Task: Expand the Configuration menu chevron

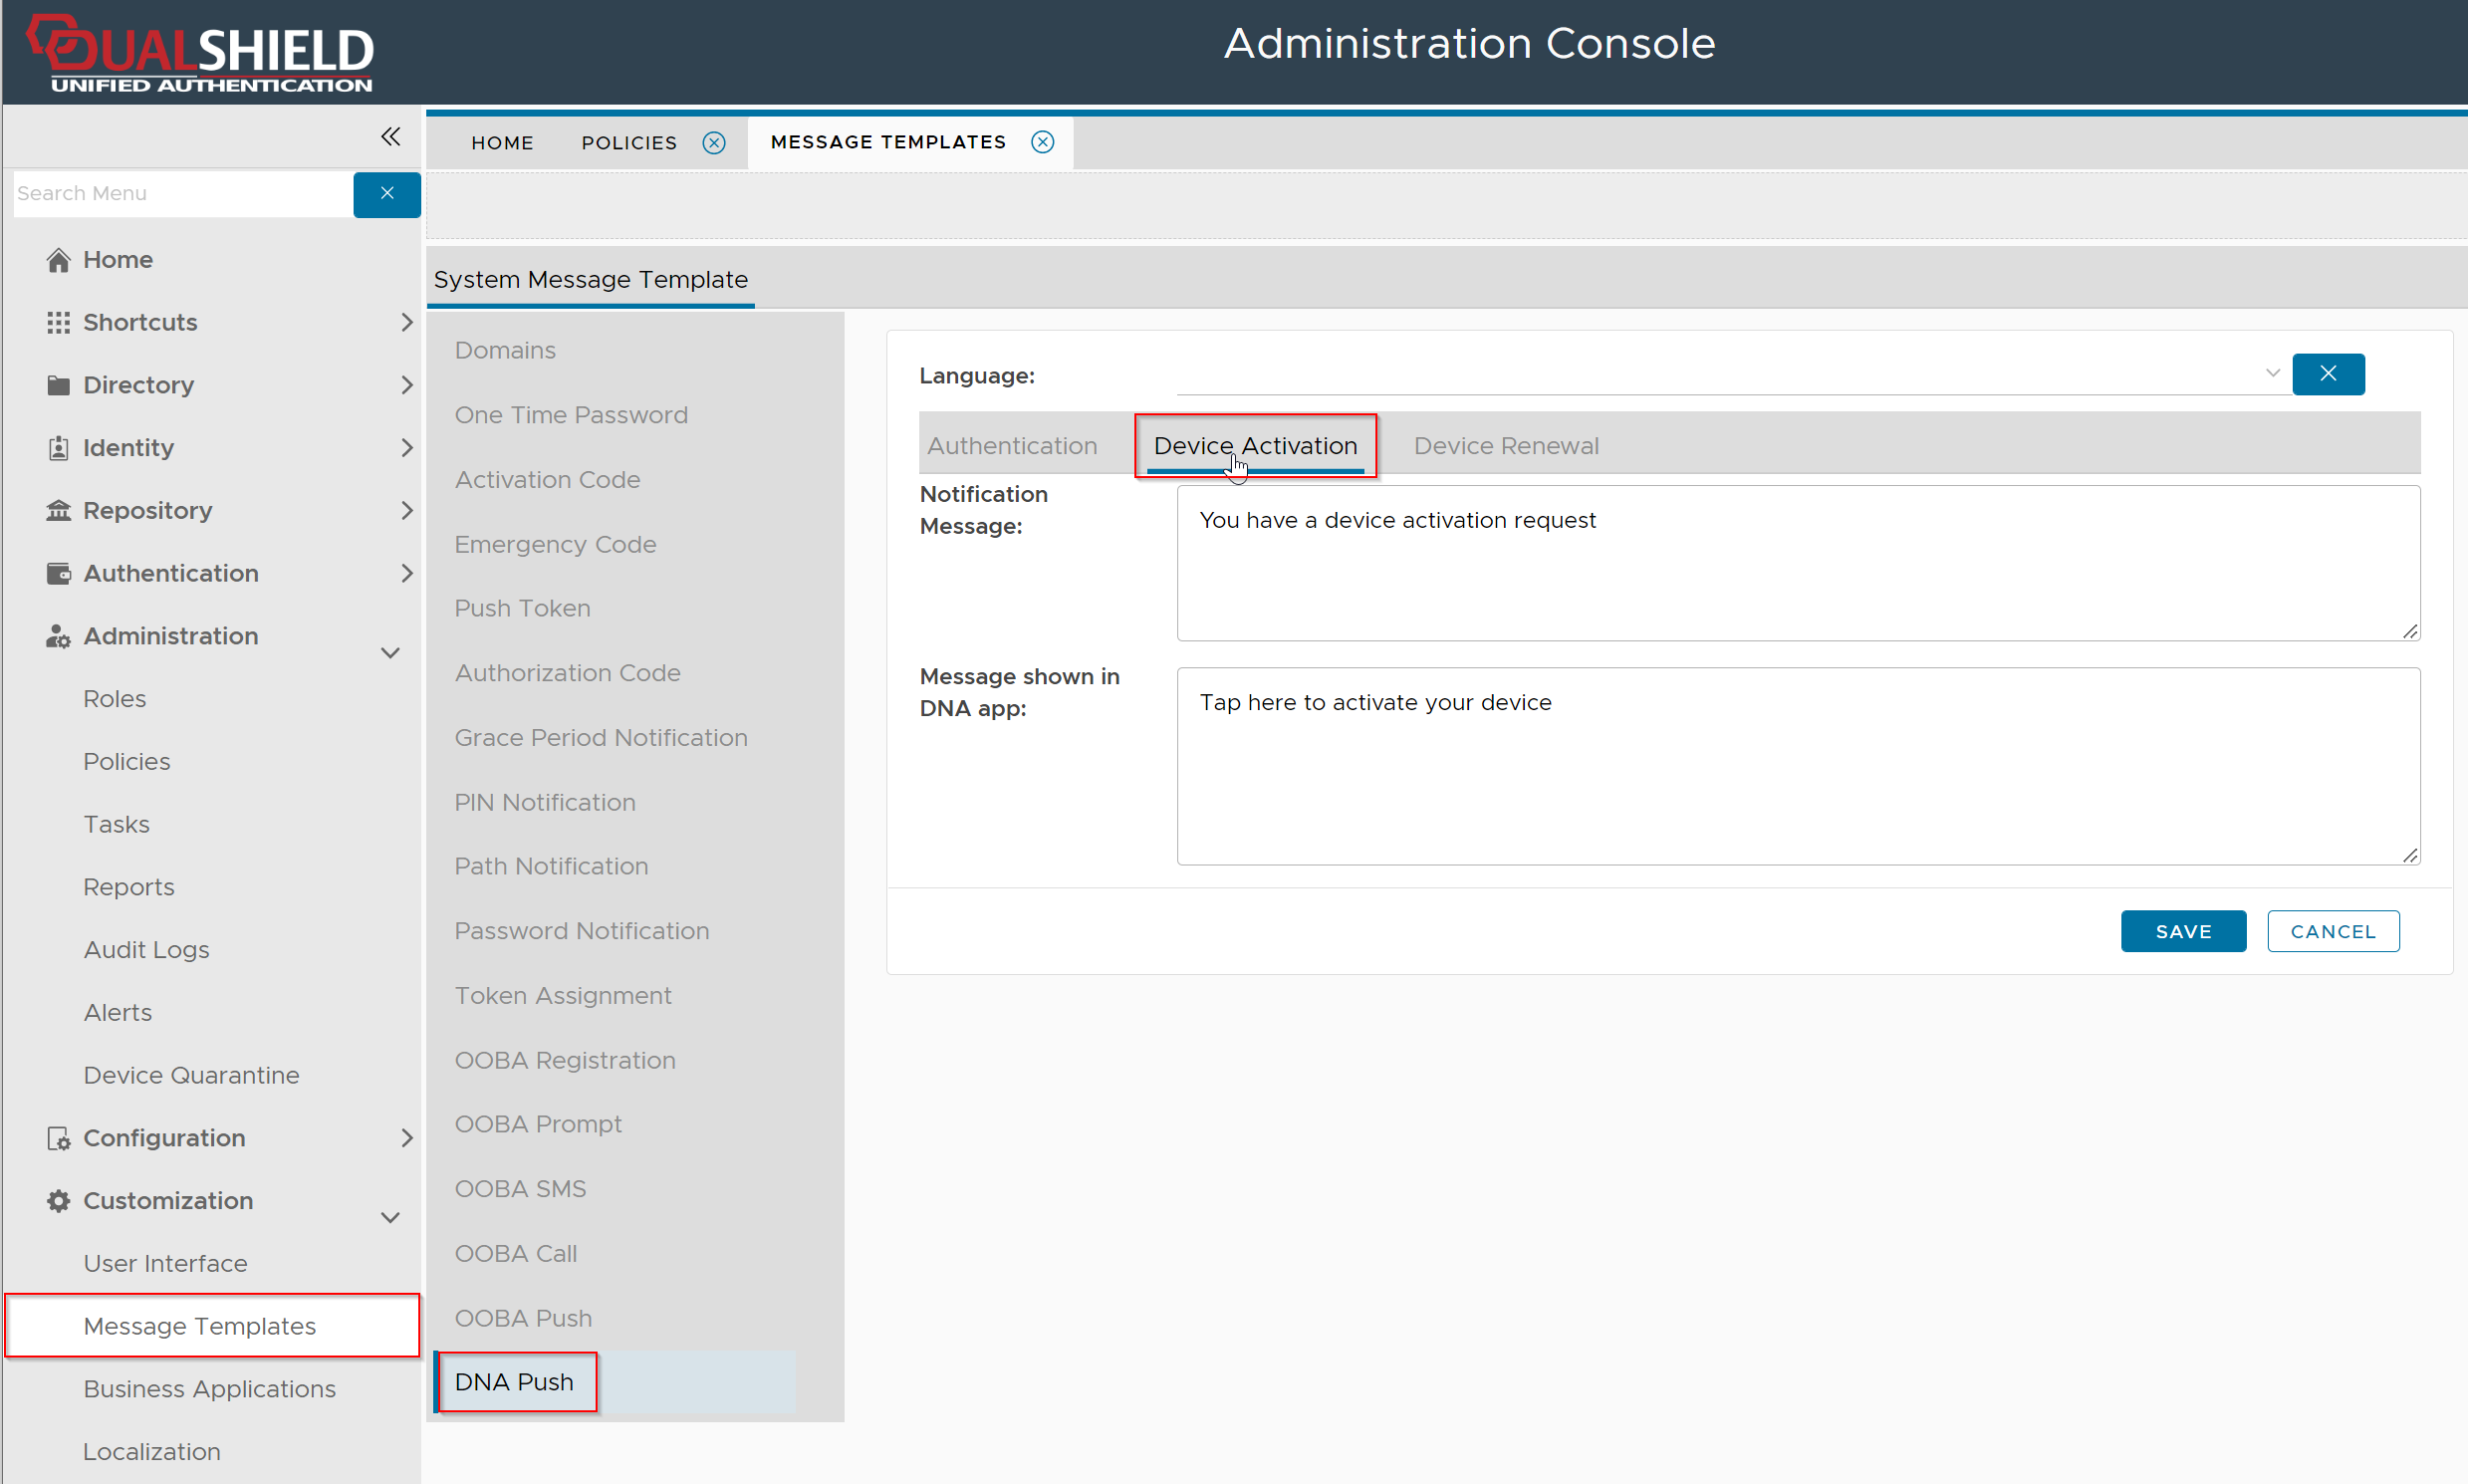Action: click(x=406, y=1138)
